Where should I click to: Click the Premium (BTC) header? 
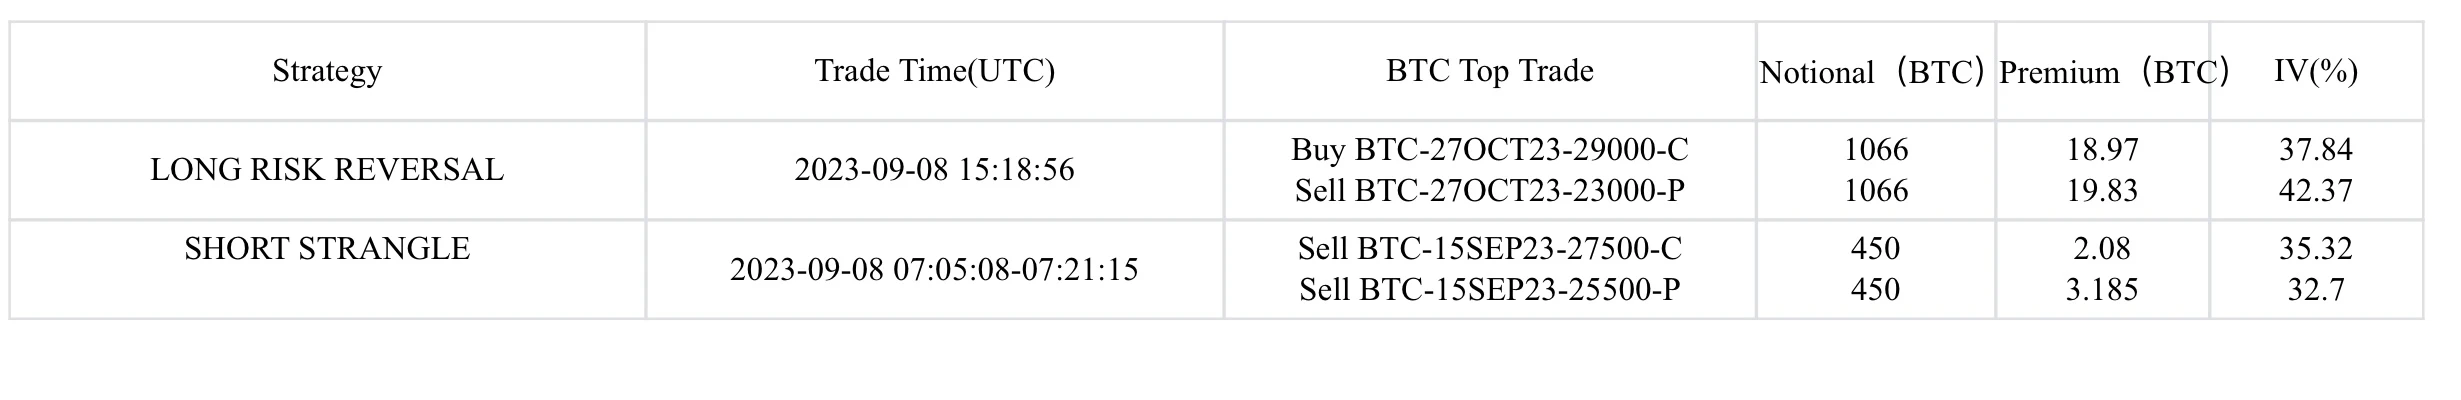click(2113, 73)
